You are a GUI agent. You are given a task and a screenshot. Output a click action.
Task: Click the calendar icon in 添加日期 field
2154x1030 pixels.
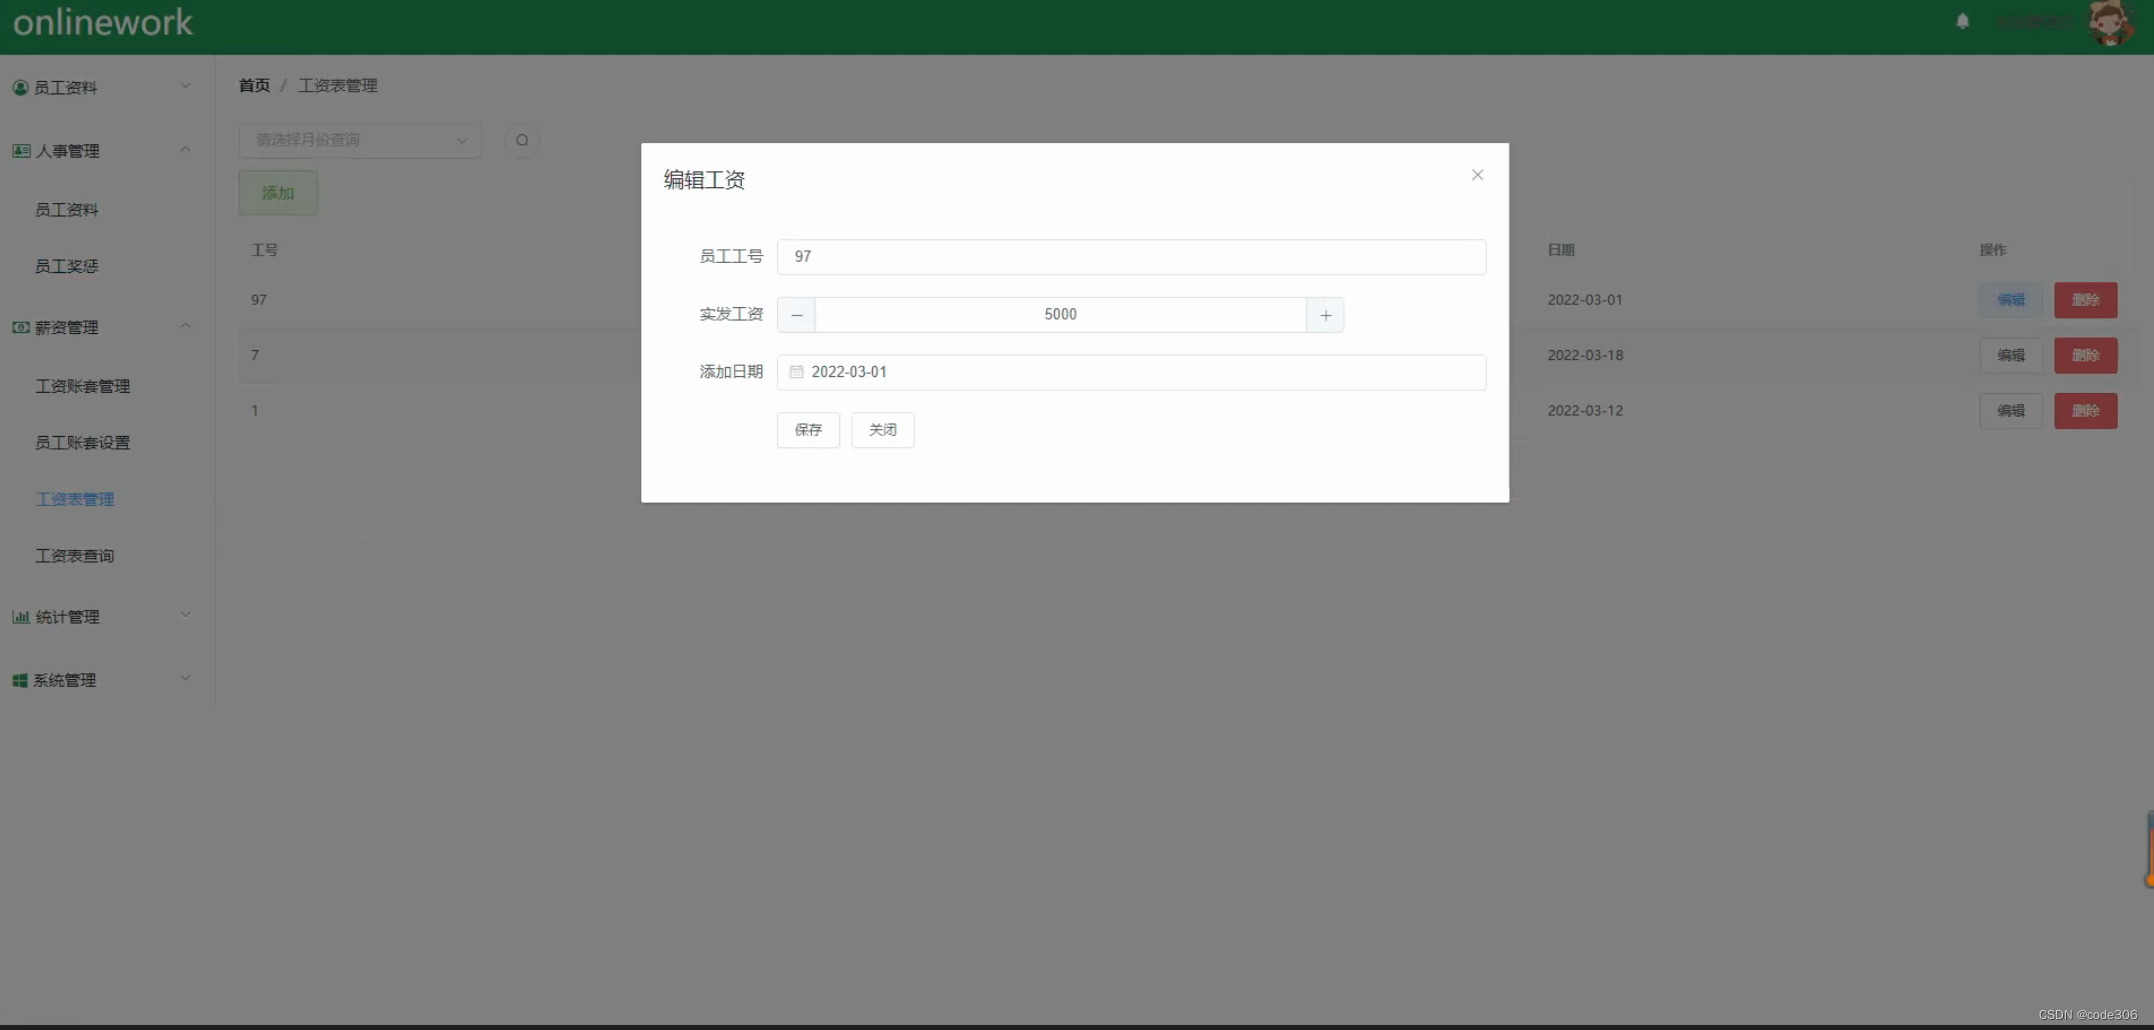[x=796, y=372]
